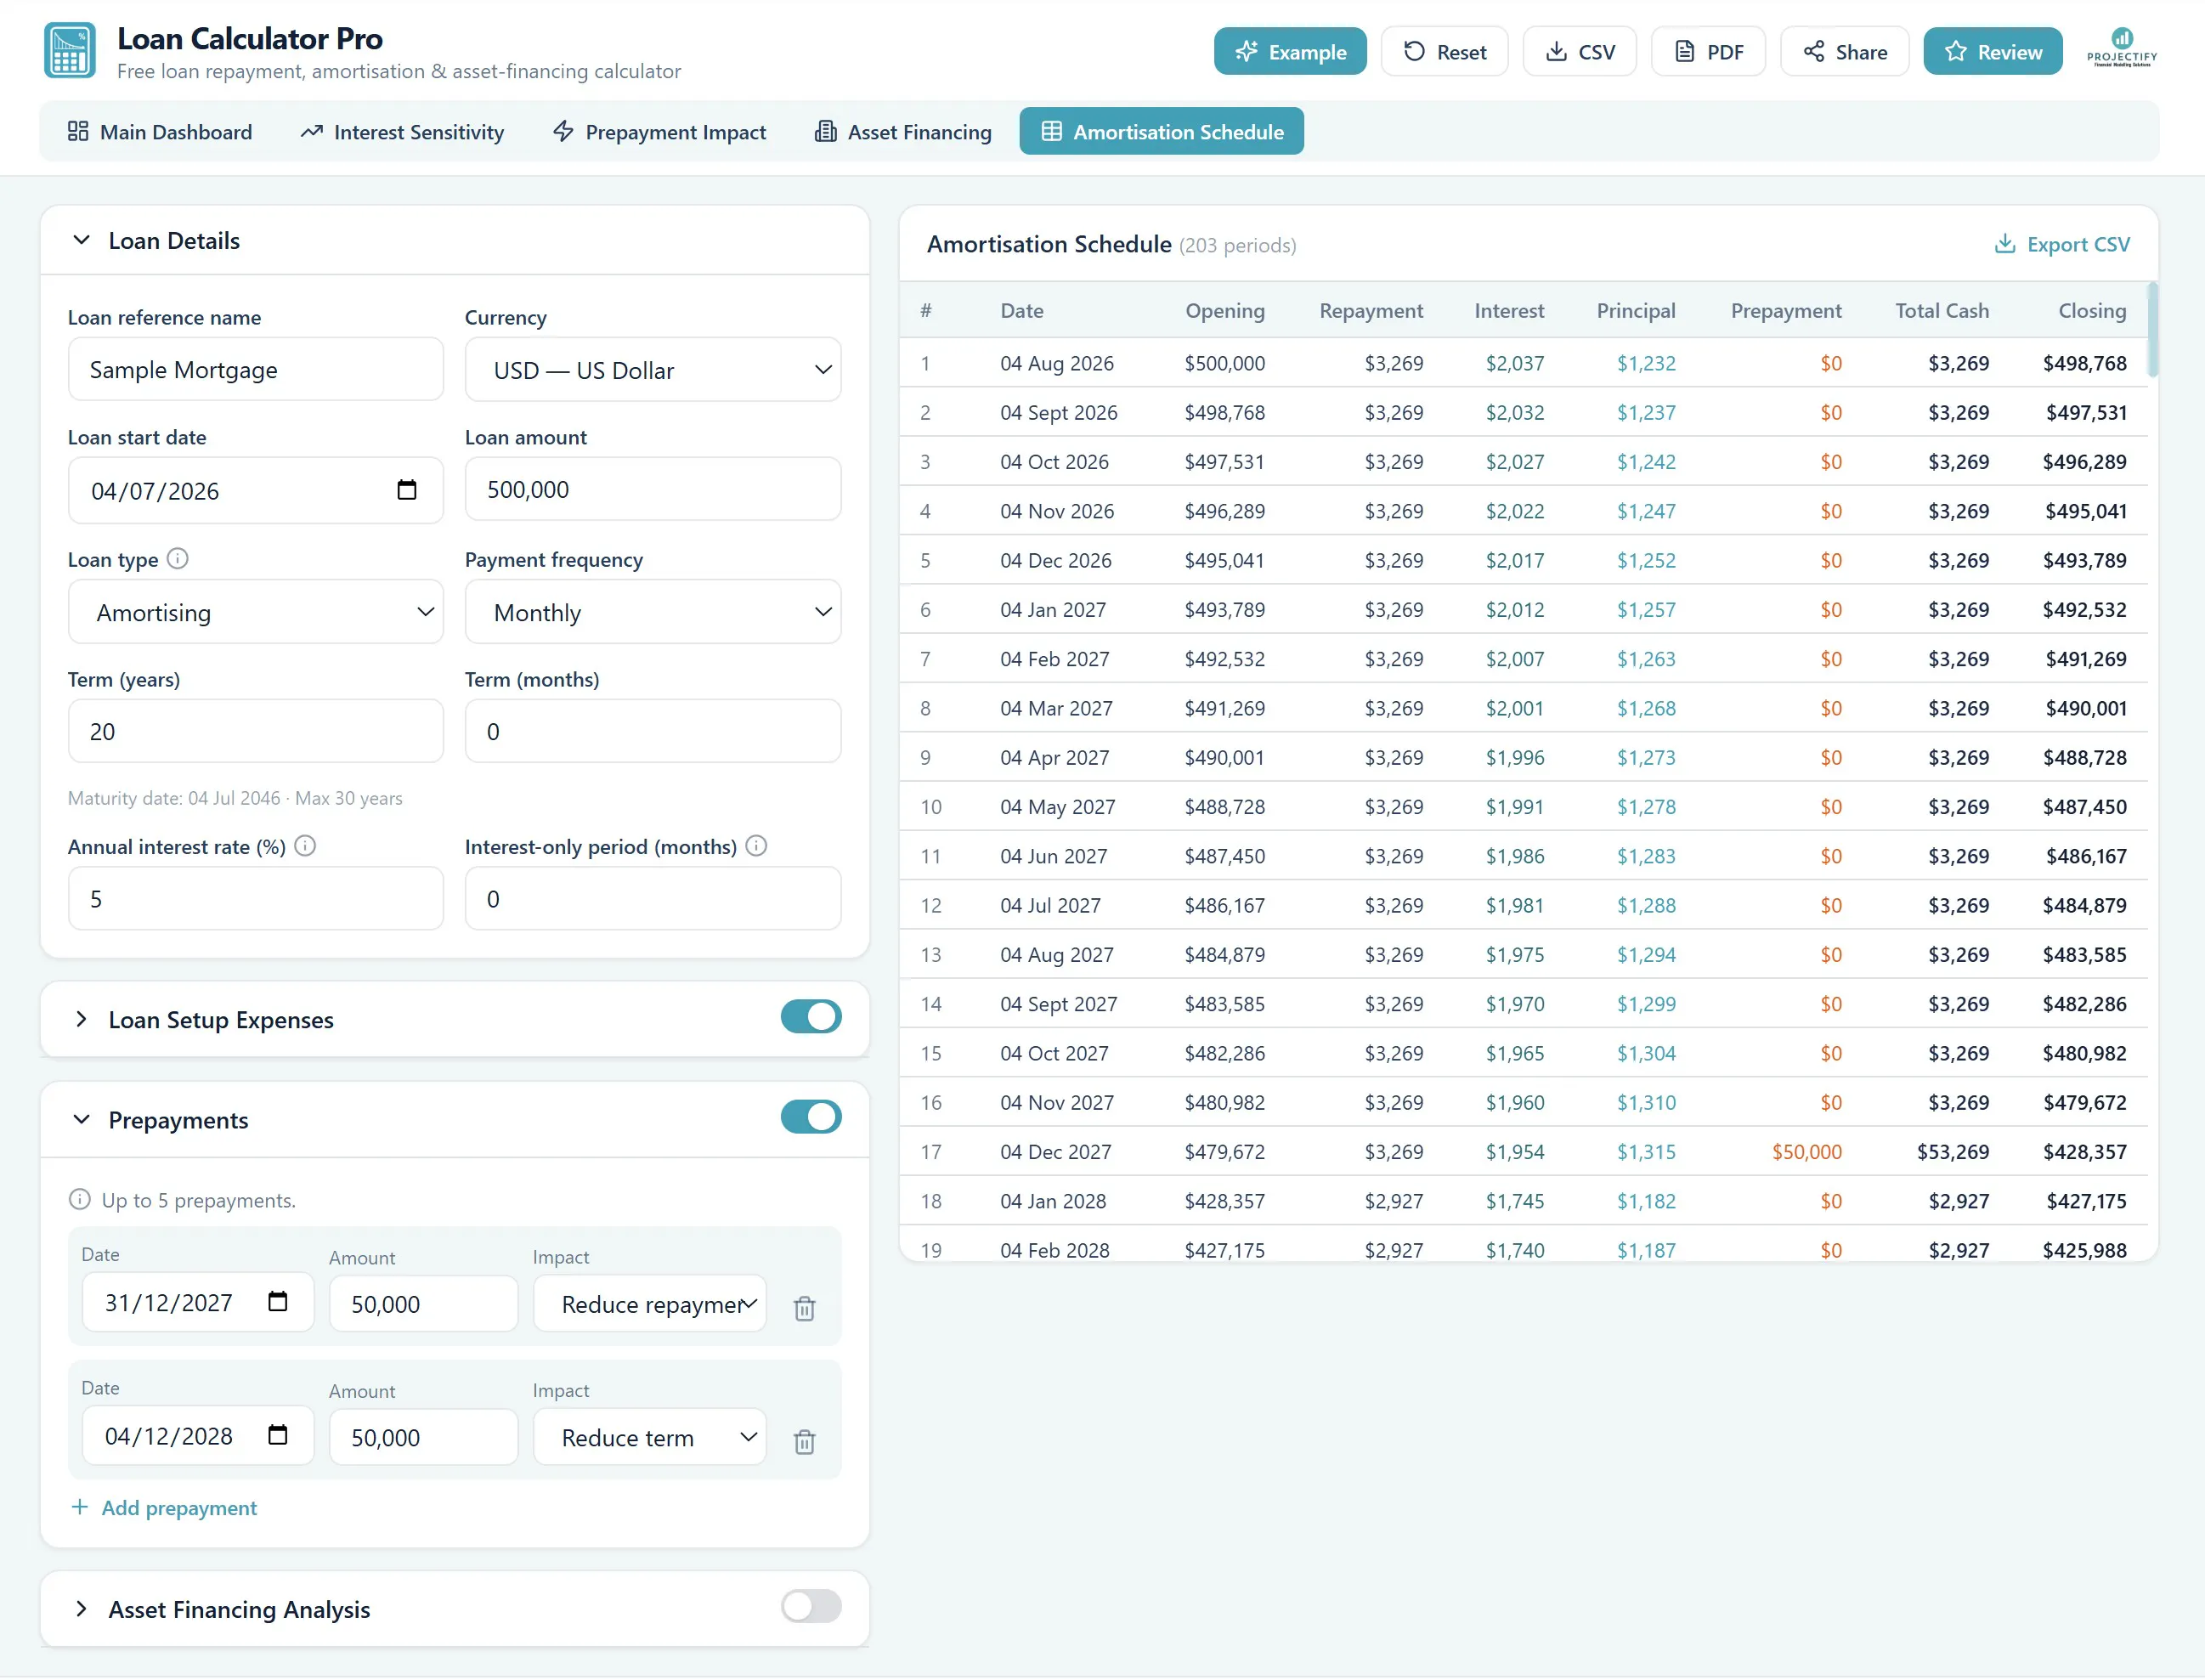Click info icon beside Annual interest rate
Viewport: 2205px width, 1680px height.
[x=306, y=846]
